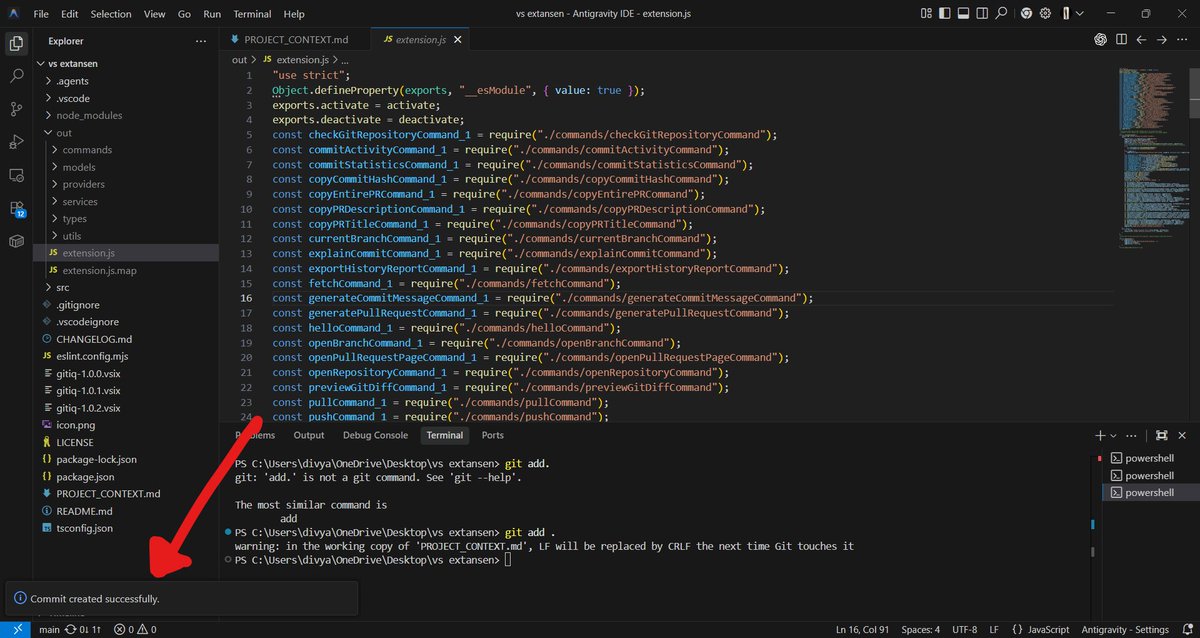Open the settings gear in title bar
The height and width of the screenshot is (638, 1200).
click(x=1046, y=14)
